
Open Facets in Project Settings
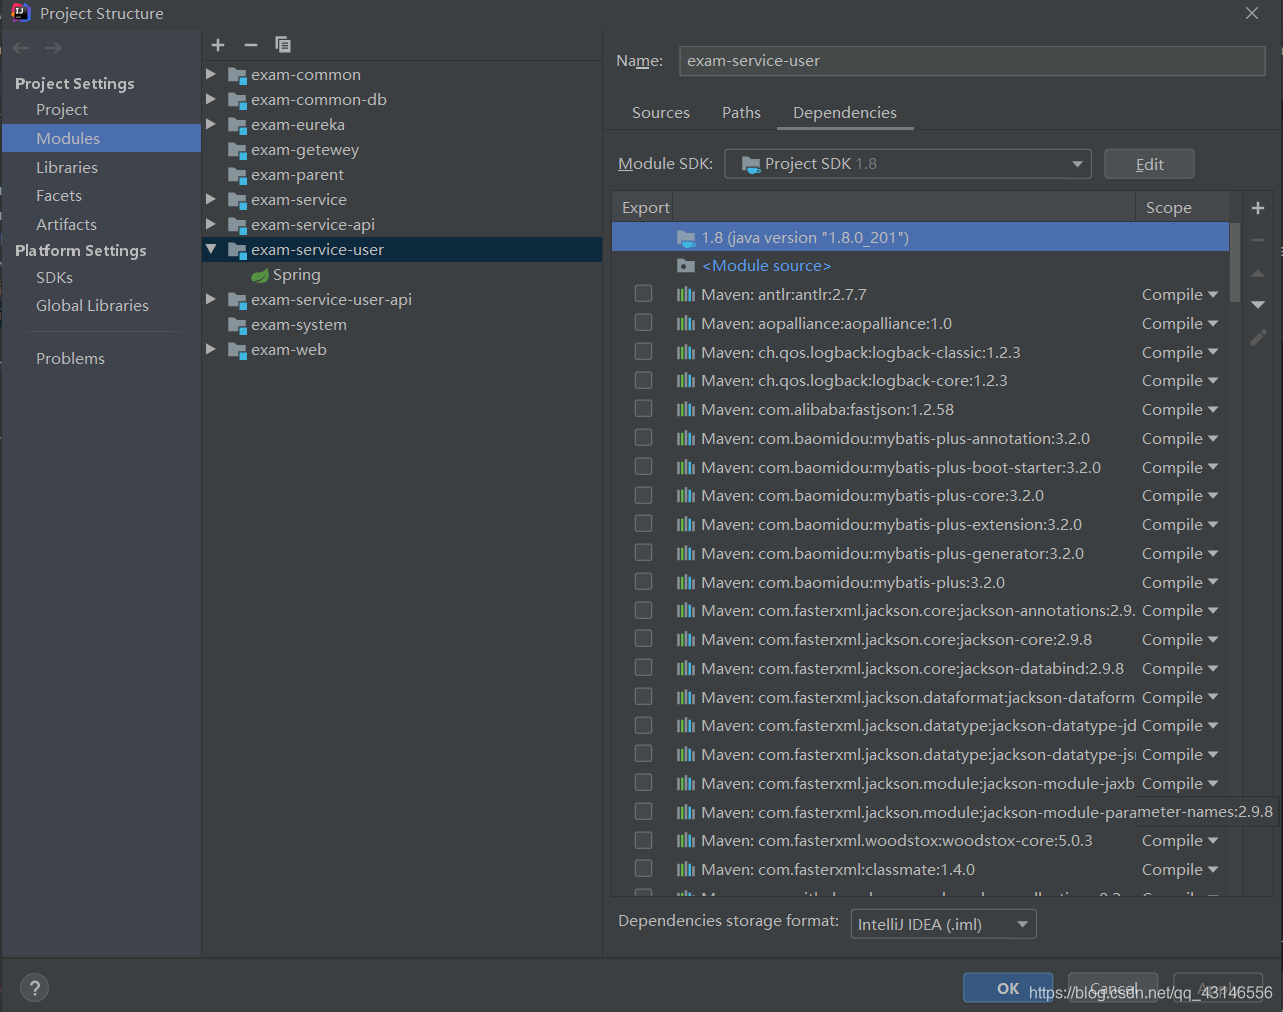(x=59, y=196)
